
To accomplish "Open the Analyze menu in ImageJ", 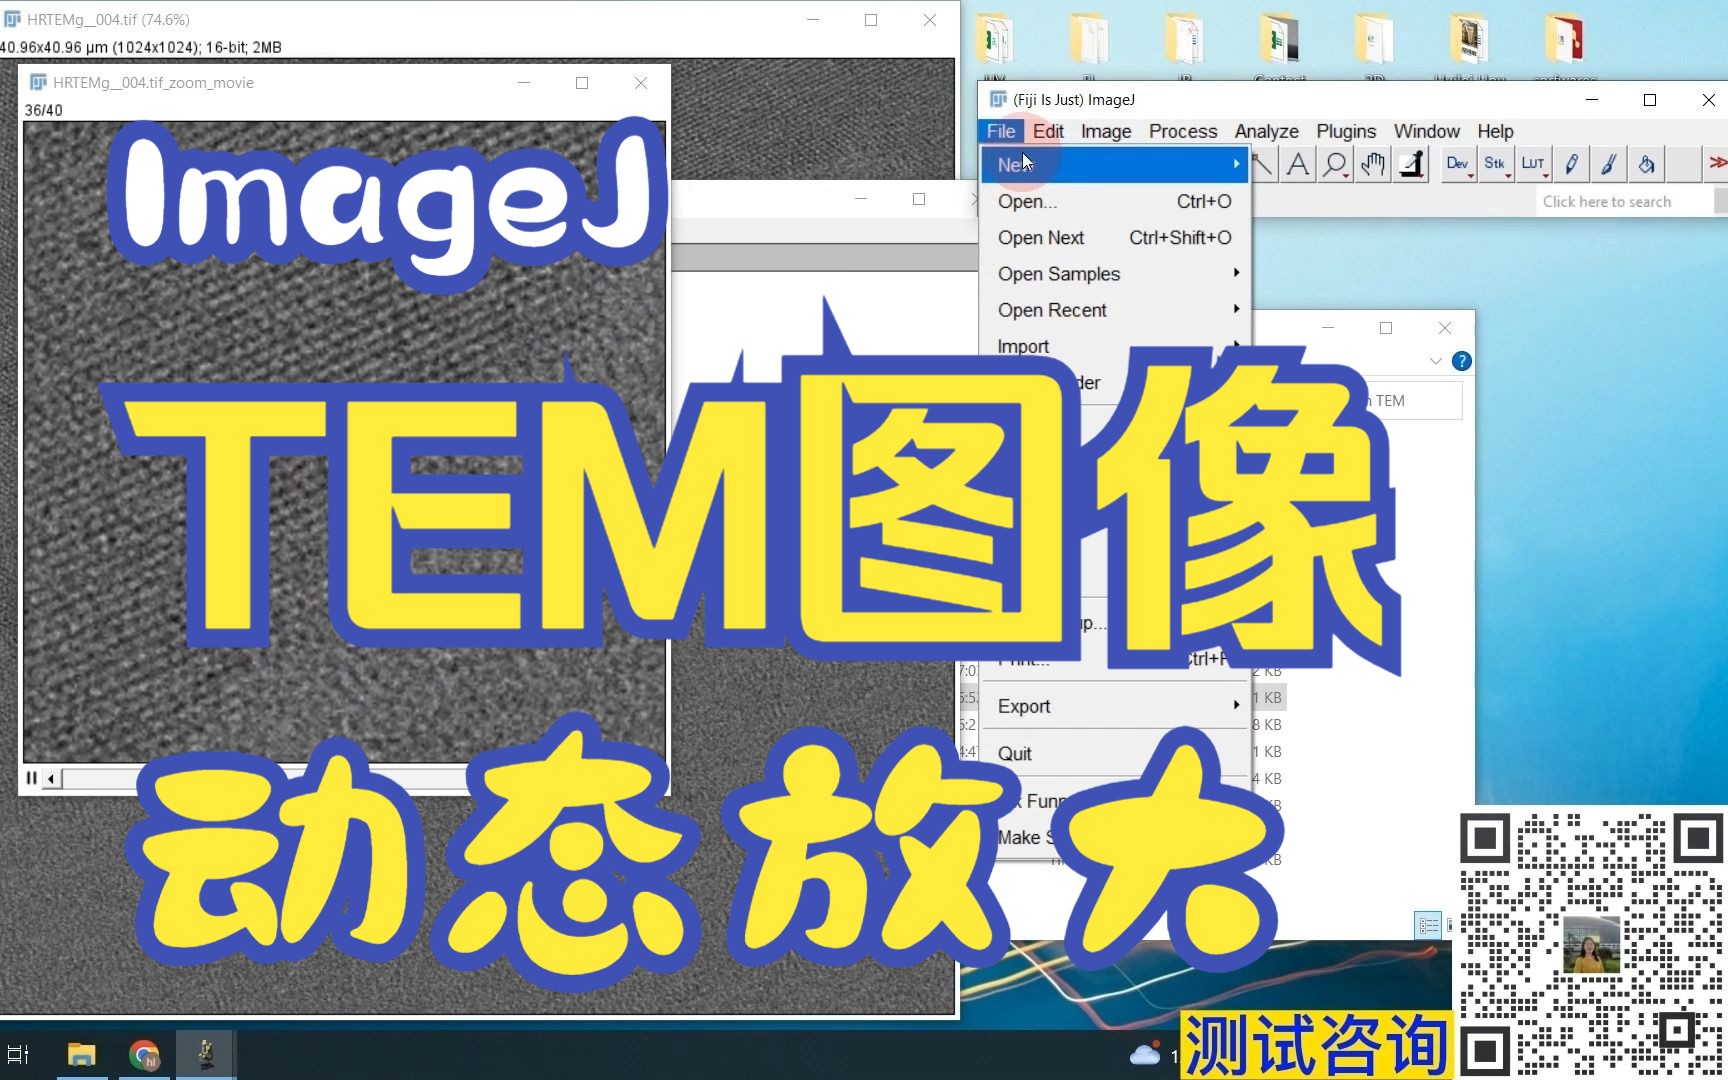I will click(1266, 131).
